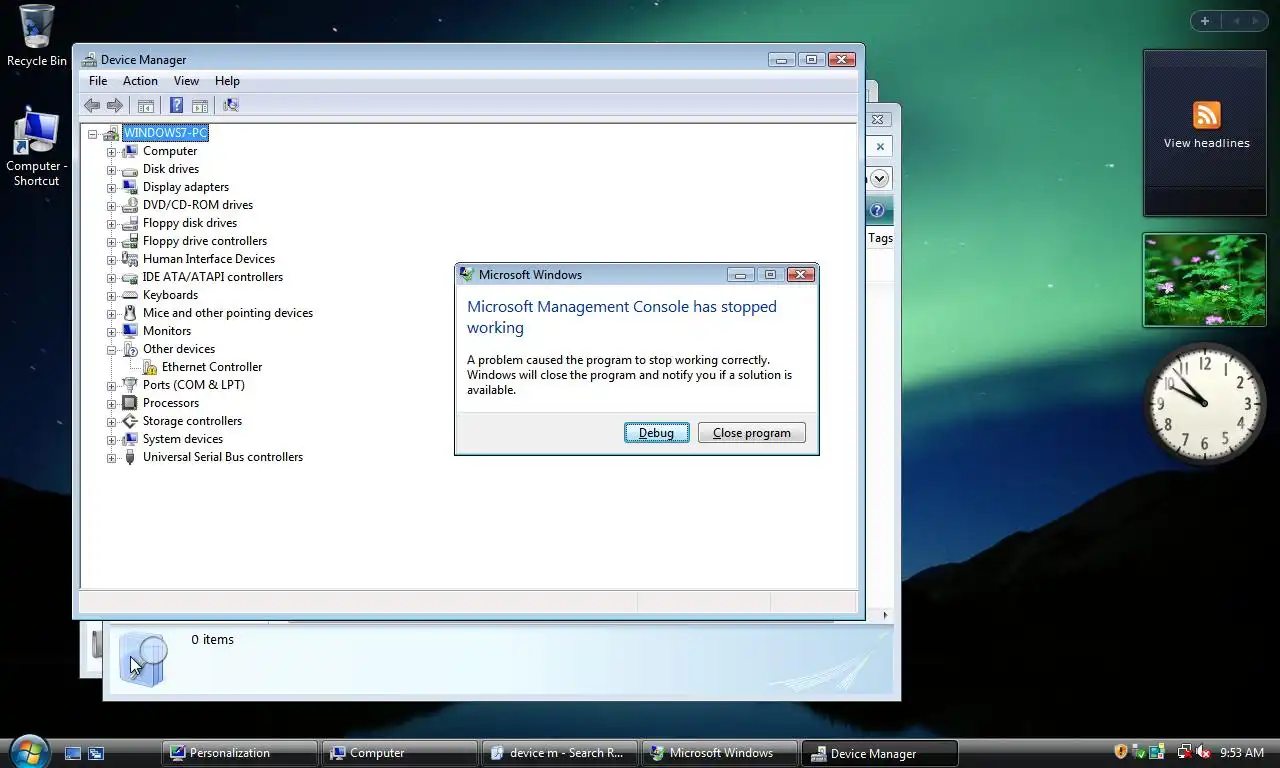Viewport: 1280px width, 768px height.
Task: Open the Computer - Shortcut desktop icon
Action: click(36, 133)
